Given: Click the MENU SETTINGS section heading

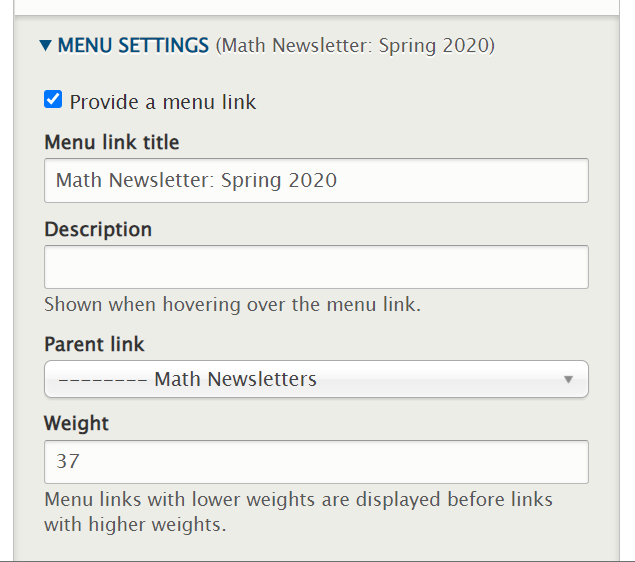Looking at the screenshot, I should pos(133,45).
